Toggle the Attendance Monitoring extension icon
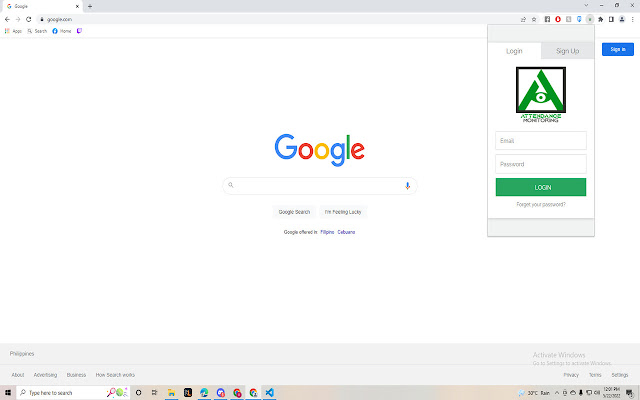 pos(590,19)
